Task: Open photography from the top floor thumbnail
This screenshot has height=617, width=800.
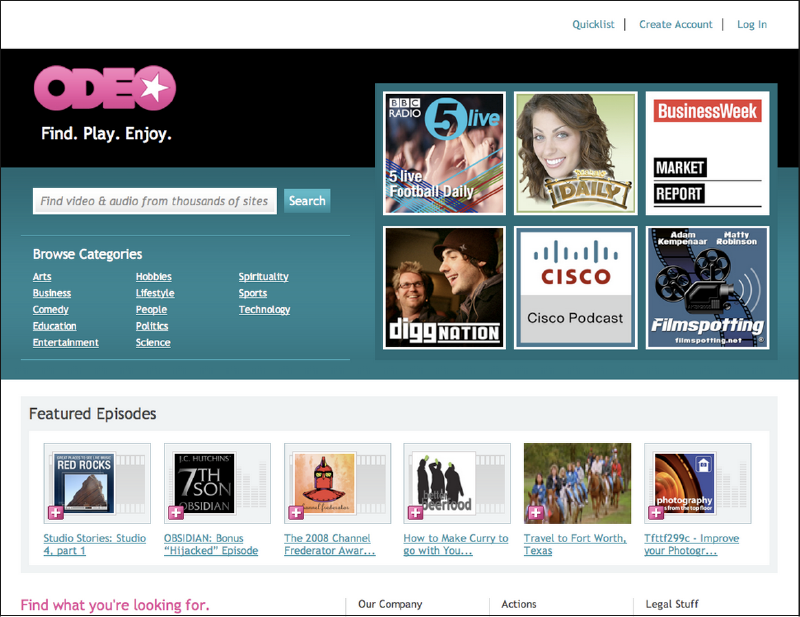Action: pos(697,483)
